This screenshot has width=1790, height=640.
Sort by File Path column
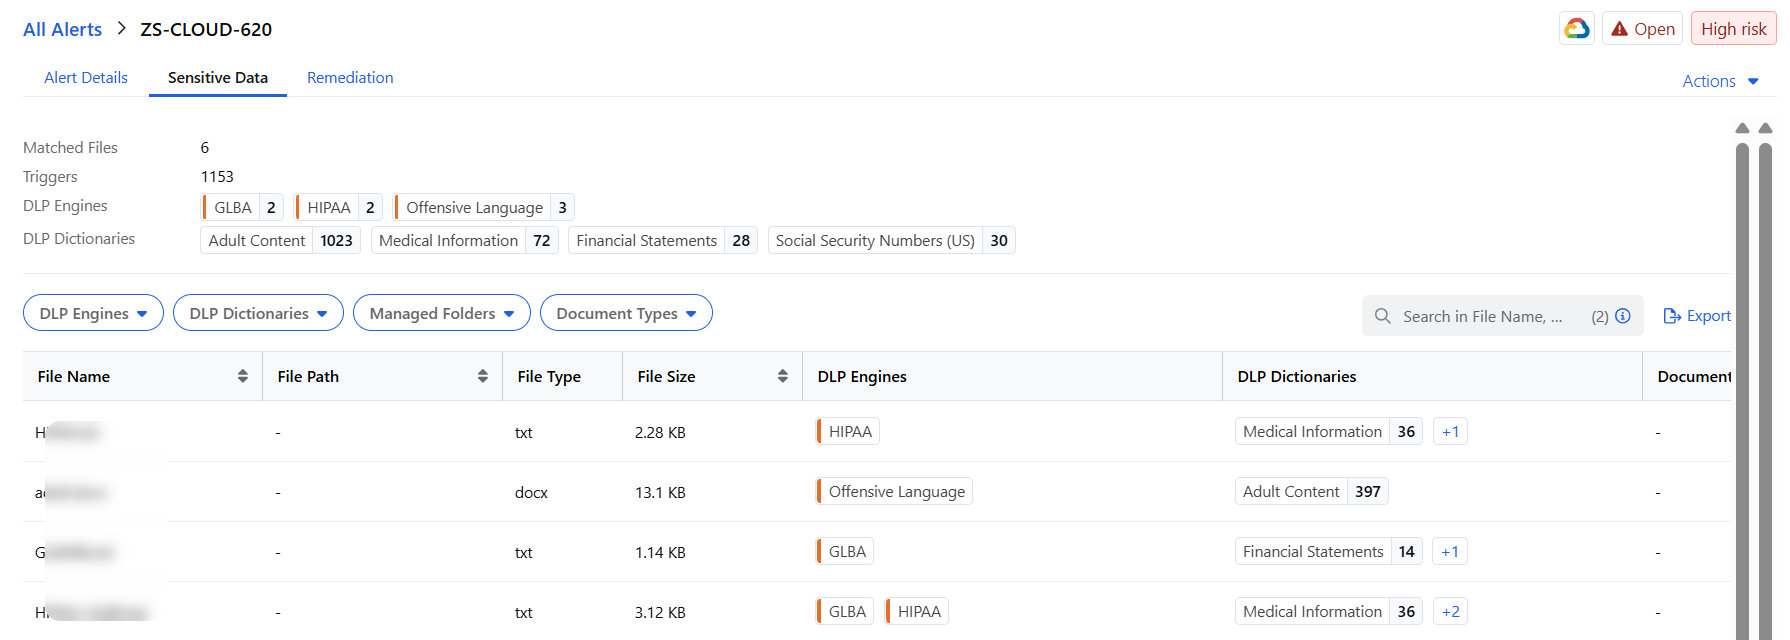(482, 376)
